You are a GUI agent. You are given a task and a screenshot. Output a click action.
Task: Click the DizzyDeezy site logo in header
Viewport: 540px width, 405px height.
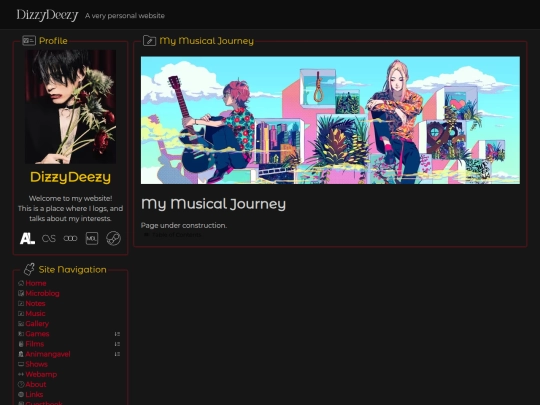tap(48, 15)
